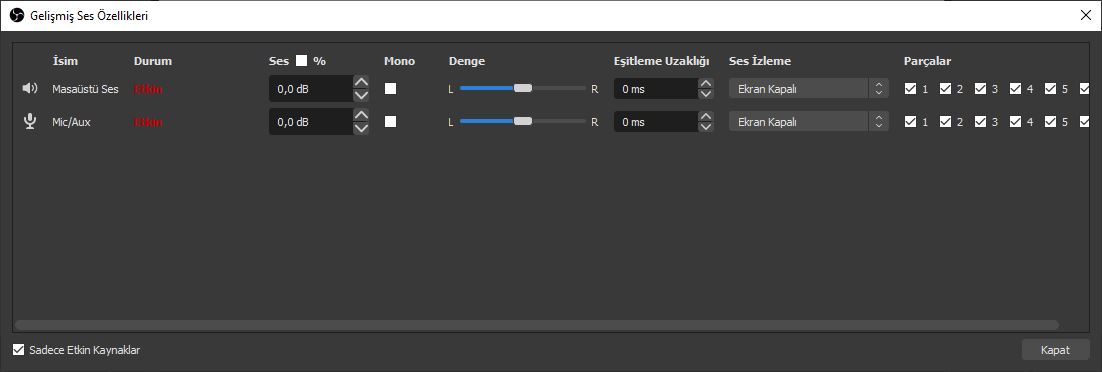This screenshot has width=1102, height=372.
Task: Decrease sync offset for Masaüstü Ses
Action: [x=706, y=94]
